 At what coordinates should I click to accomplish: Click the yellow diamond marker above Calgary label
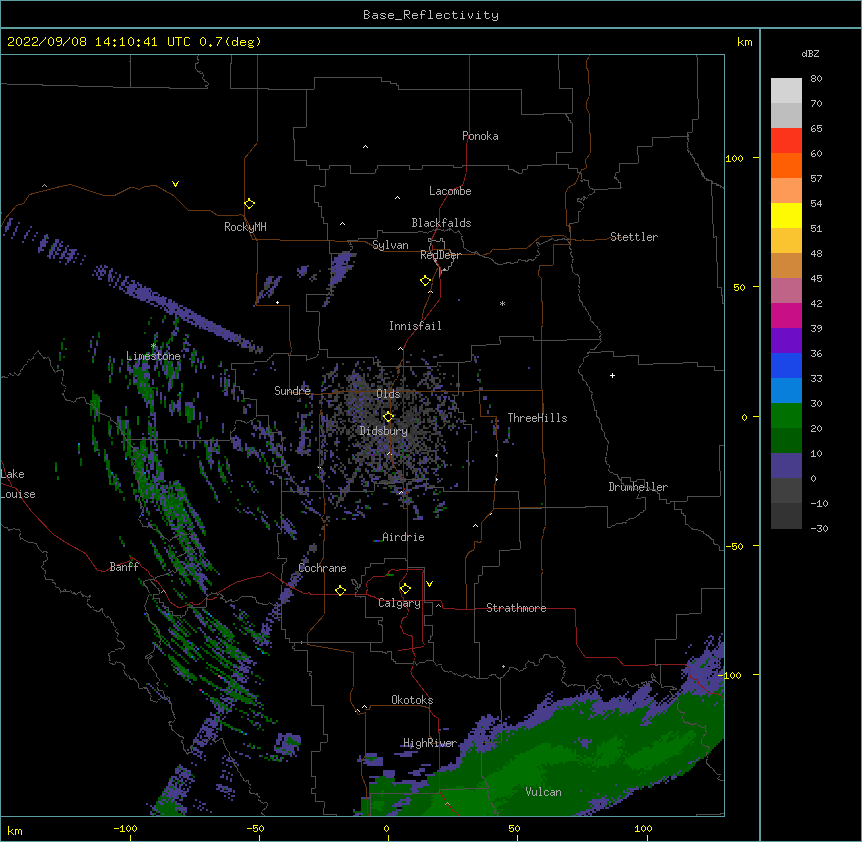point(405,589)
